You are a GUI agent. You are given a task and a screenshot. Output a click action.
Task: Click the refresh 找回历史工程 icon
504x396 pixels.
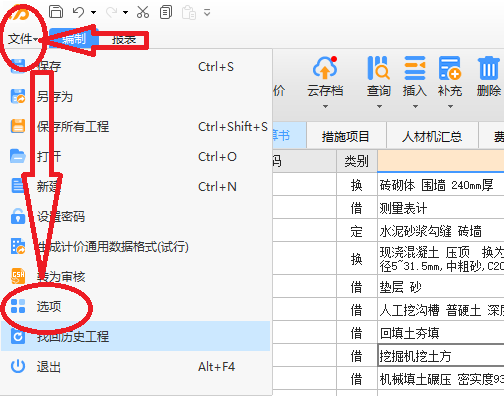(18, 336)
